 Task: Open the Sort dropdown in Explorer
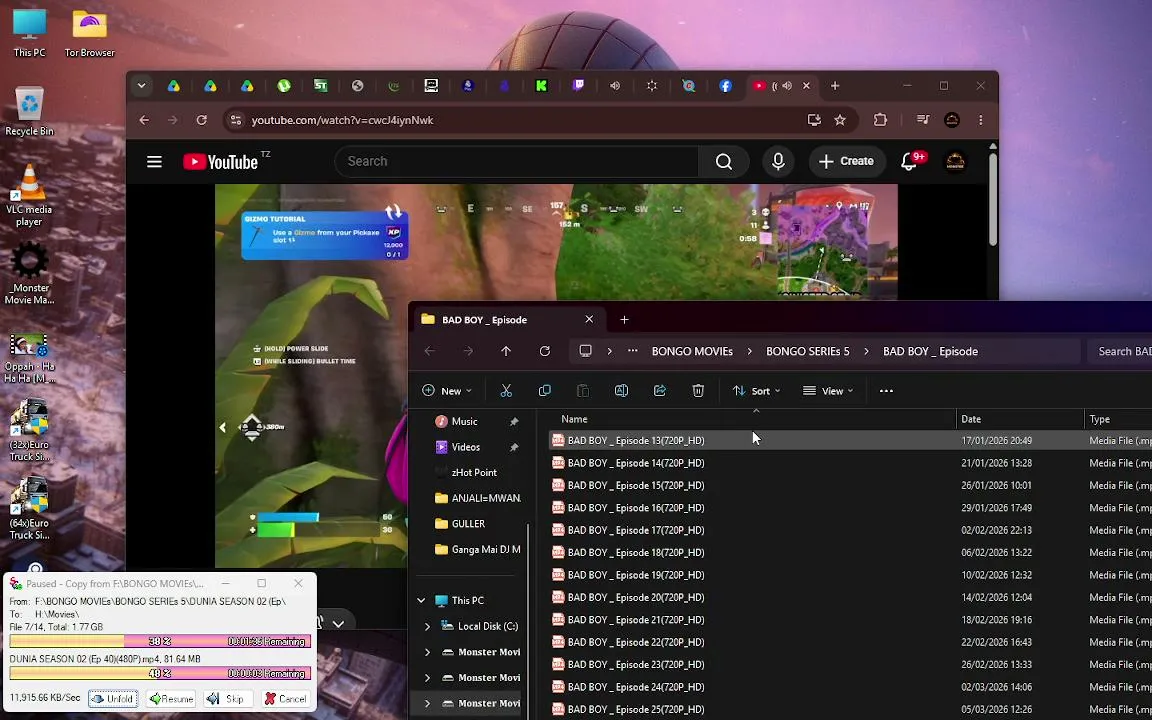[757, 391]
